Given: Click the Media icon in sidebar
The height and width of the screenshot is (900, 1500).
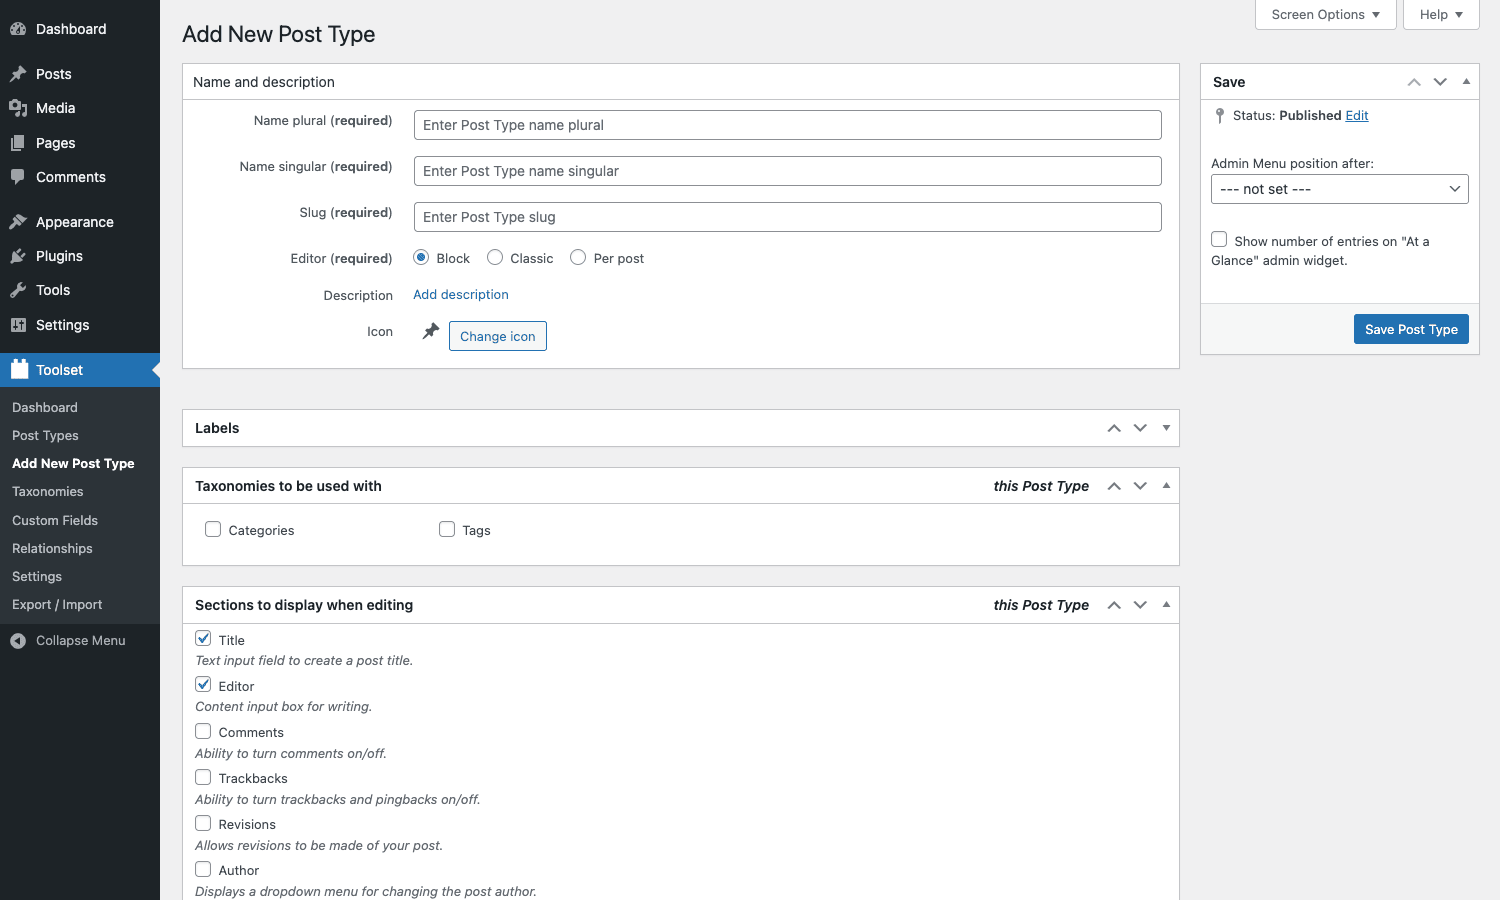Looking at the screenshot, I should [x=18, y=108].
